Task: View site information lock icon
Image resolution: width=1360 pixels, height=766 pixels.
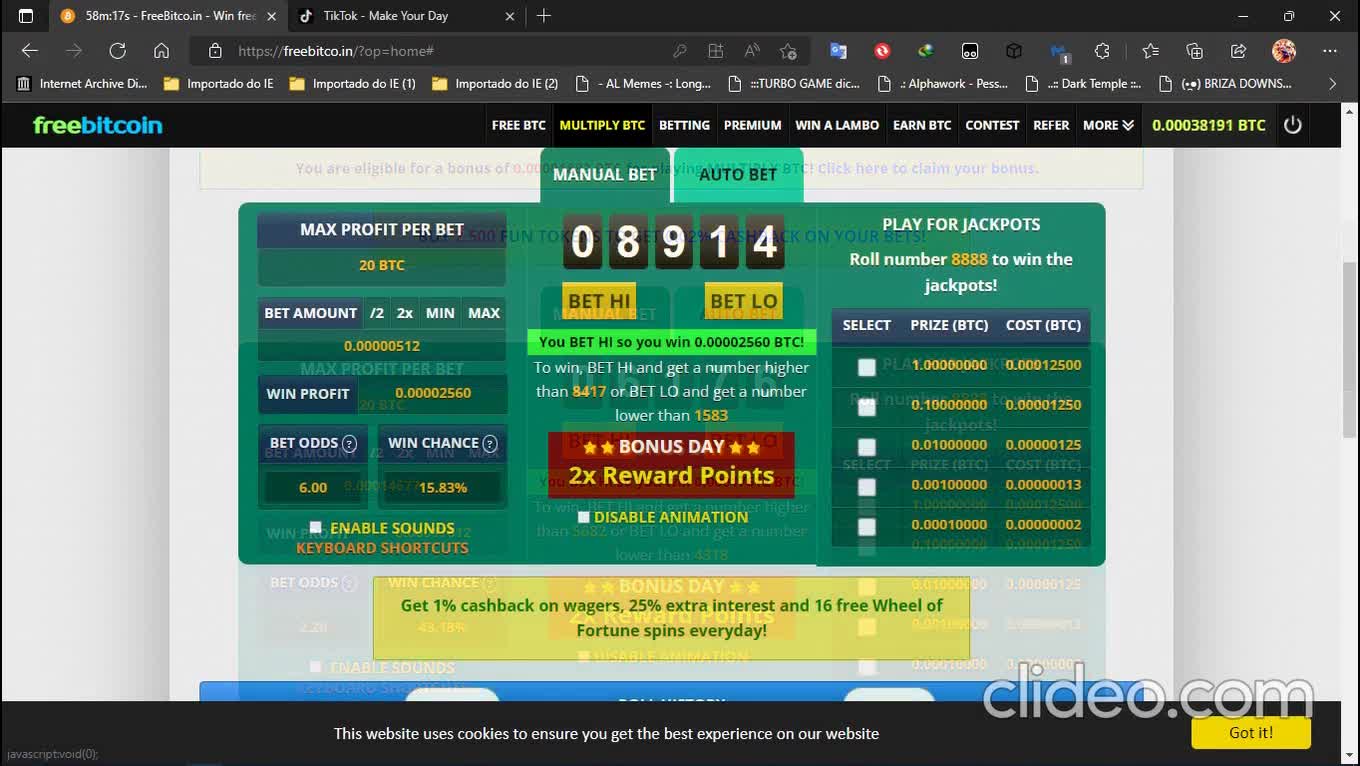Action: (x=214, y=51)
